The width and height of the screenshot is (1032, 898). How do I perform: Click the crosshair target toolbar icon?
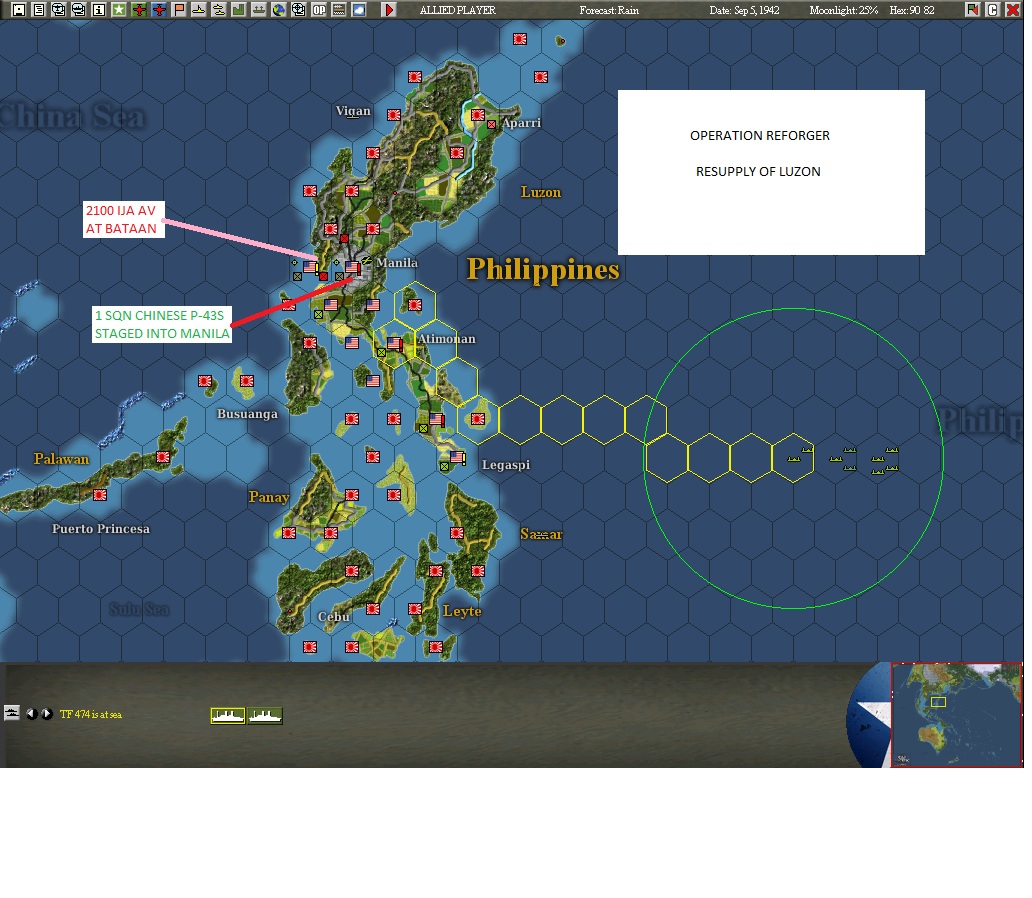(299, 10)
